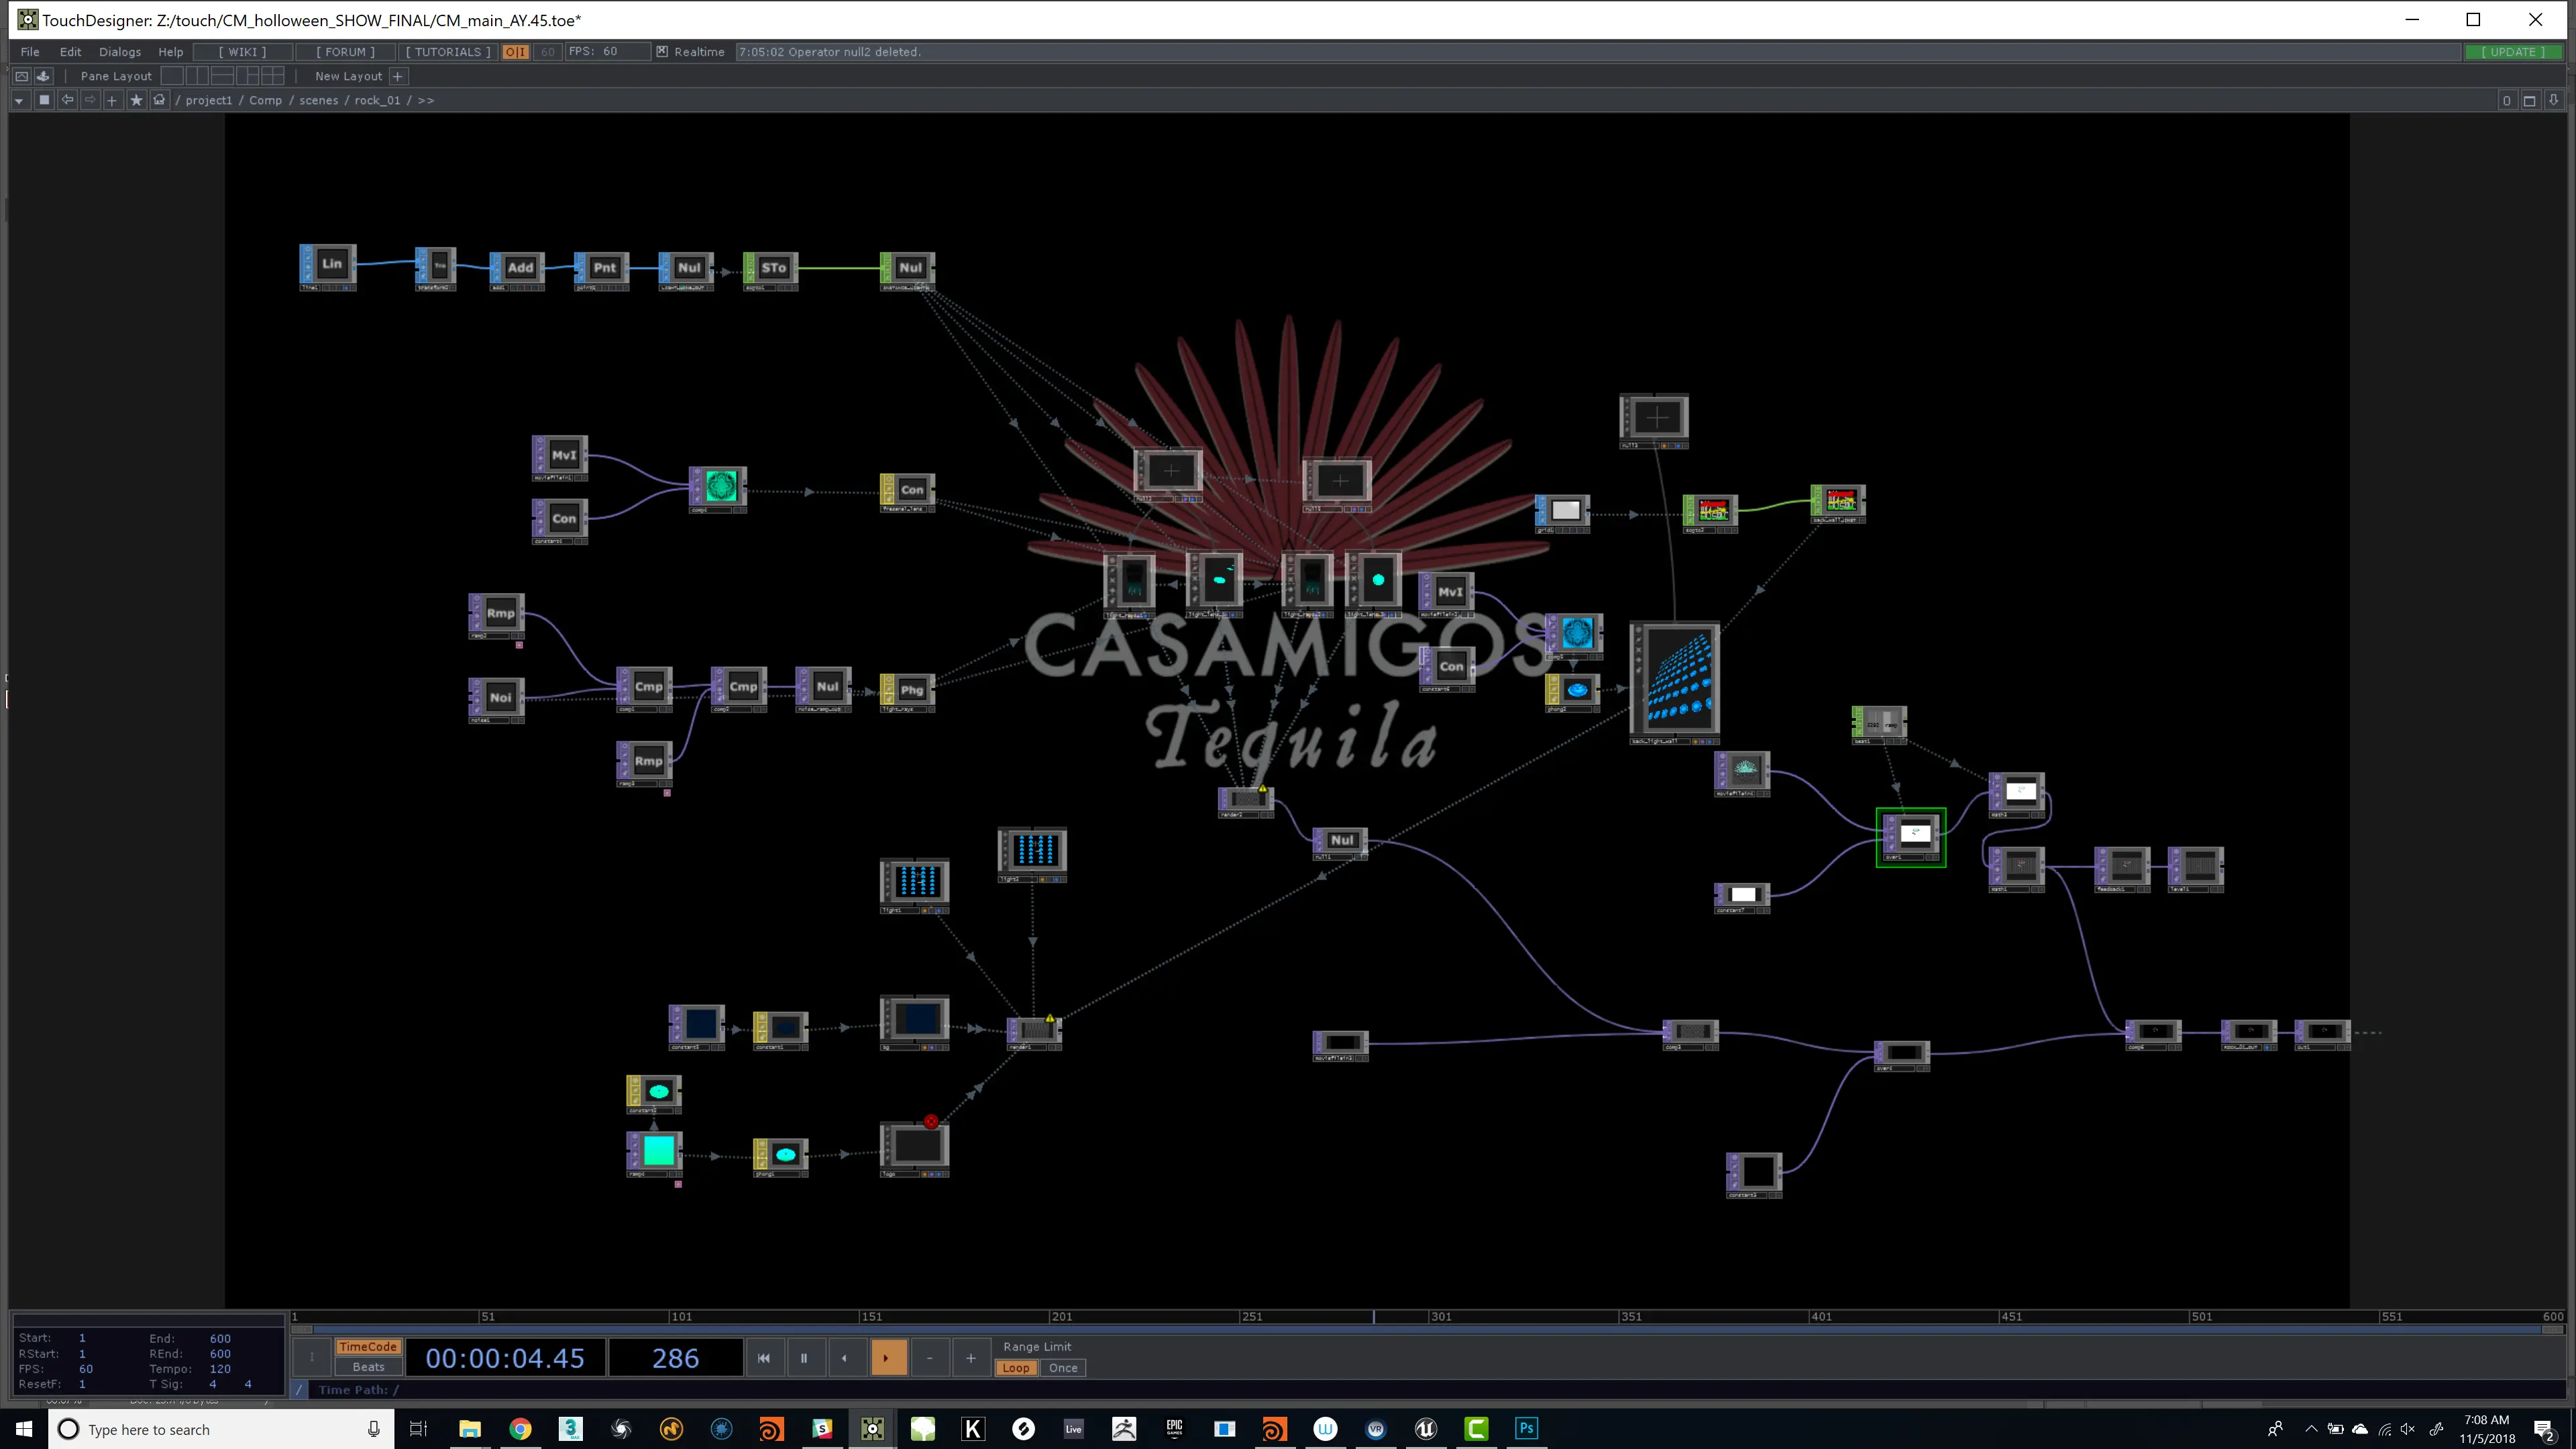Viewport: 2576px width, 1449px height.
Task: Click pane maximize icon at top right
Action: [x=2530, y=100]
